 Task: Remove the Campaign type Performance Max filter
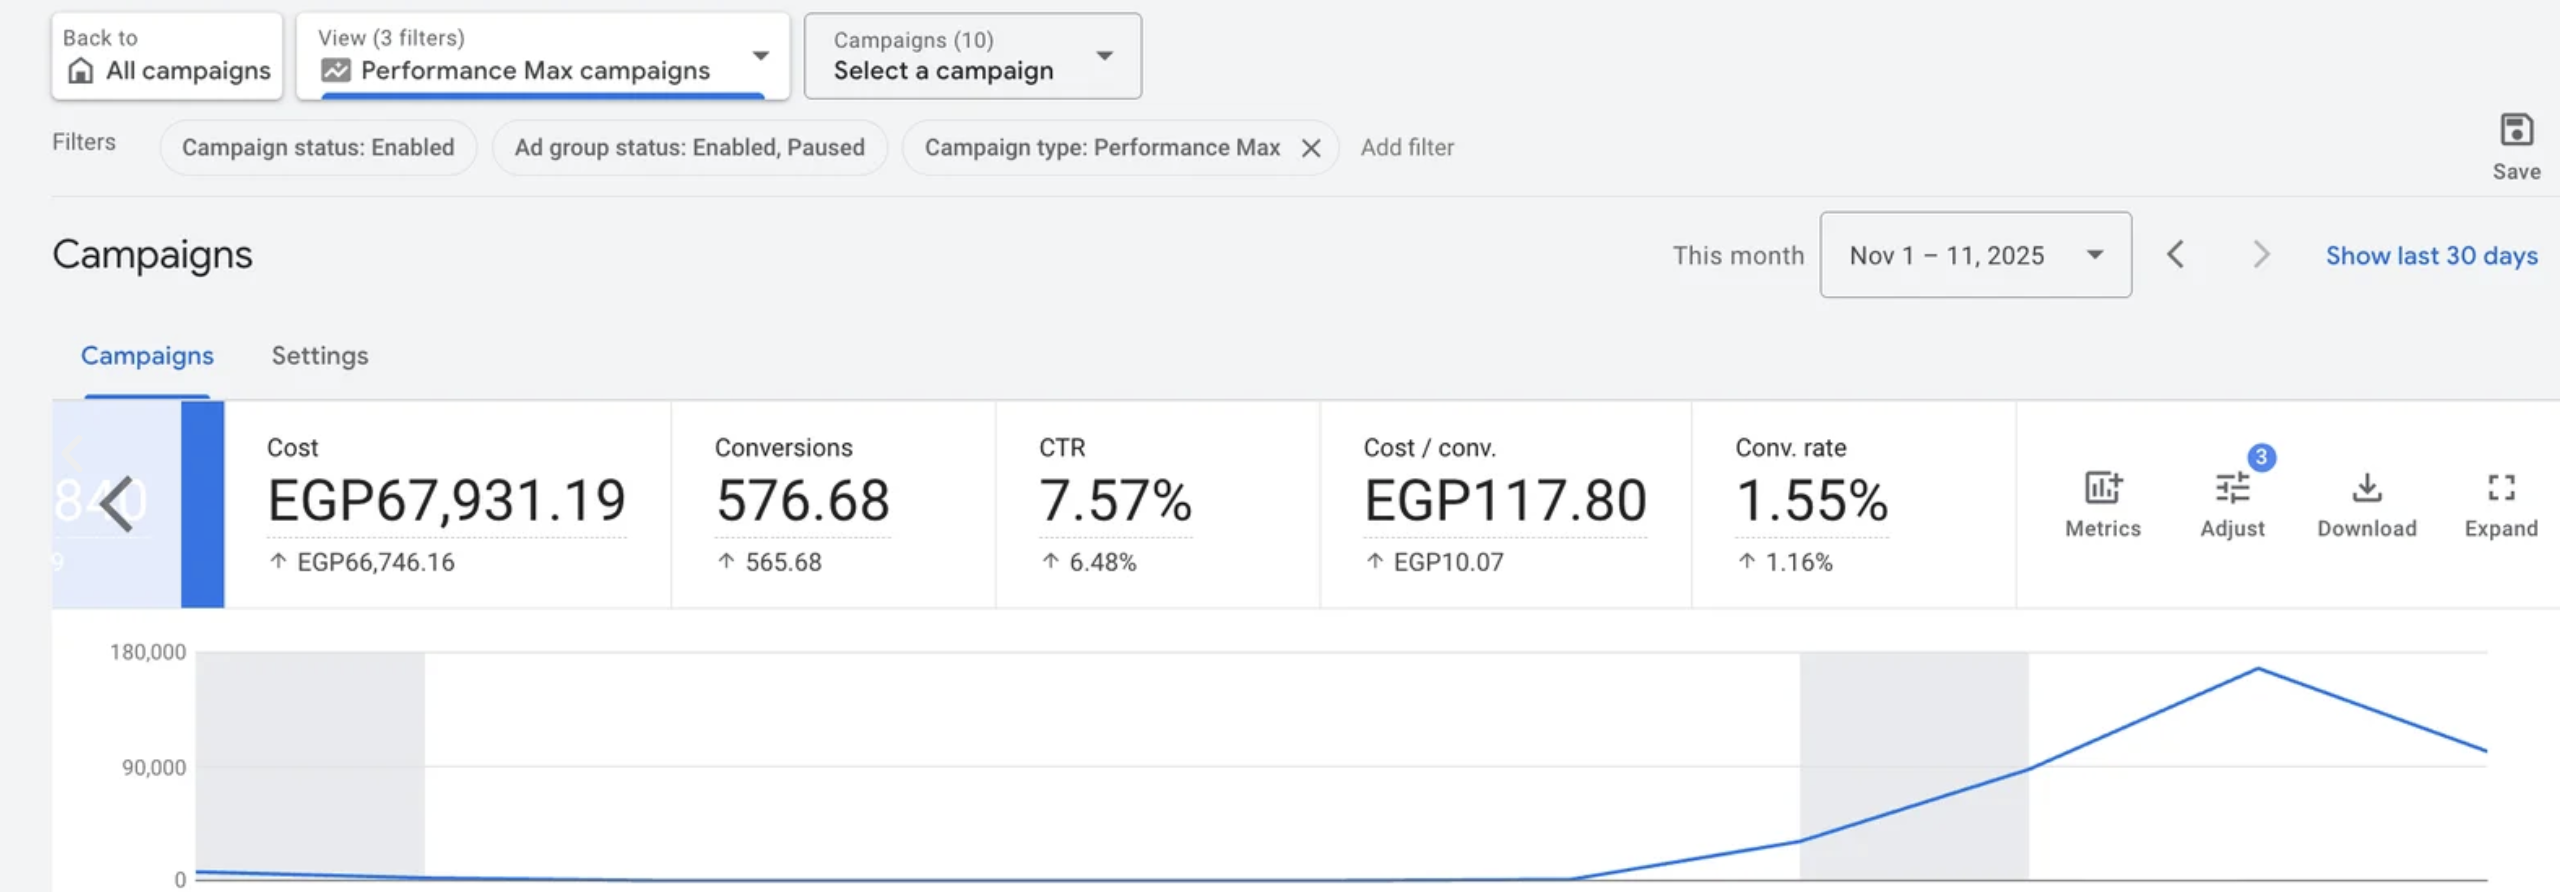pyautogui.click(x=1311, y=148)
